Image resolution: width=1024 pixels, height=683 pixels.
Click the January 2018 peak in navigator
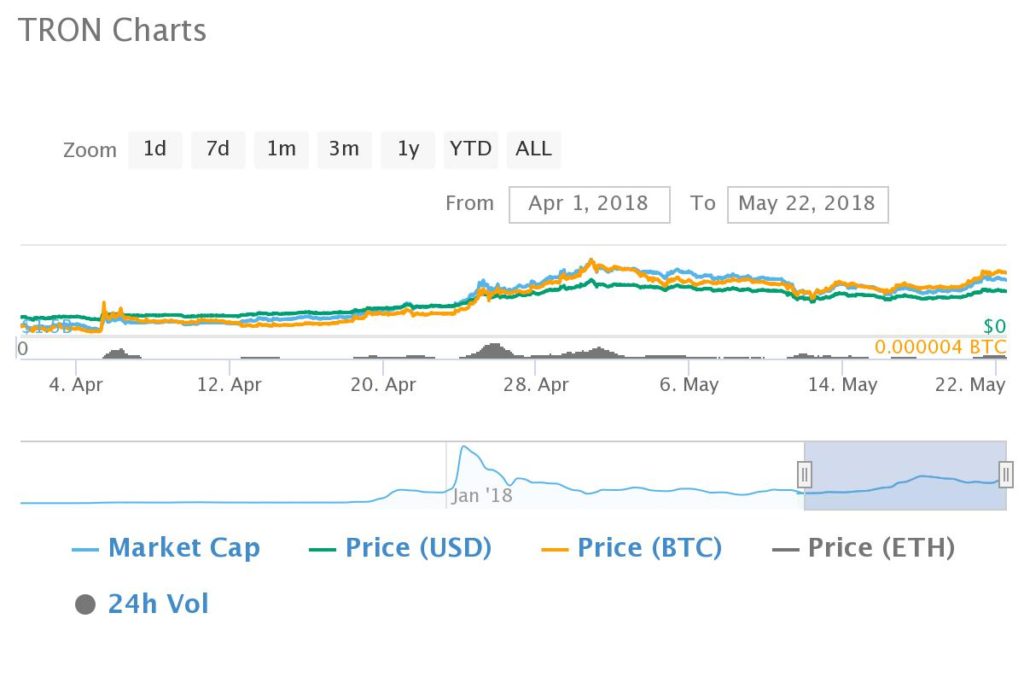464,448
